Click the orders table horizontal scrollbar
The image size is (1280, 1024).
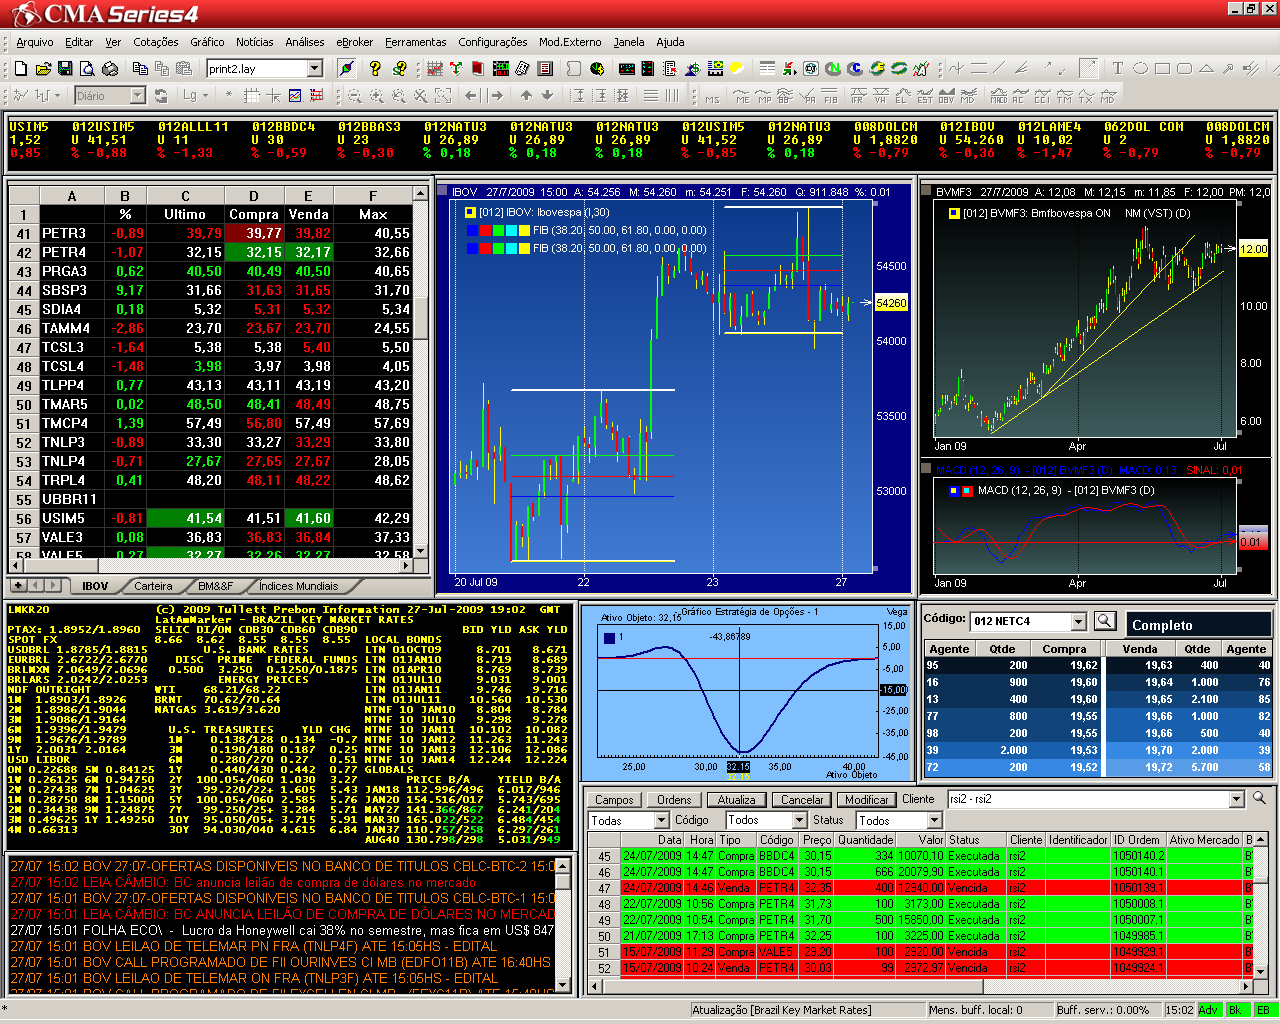click(919, 987)
